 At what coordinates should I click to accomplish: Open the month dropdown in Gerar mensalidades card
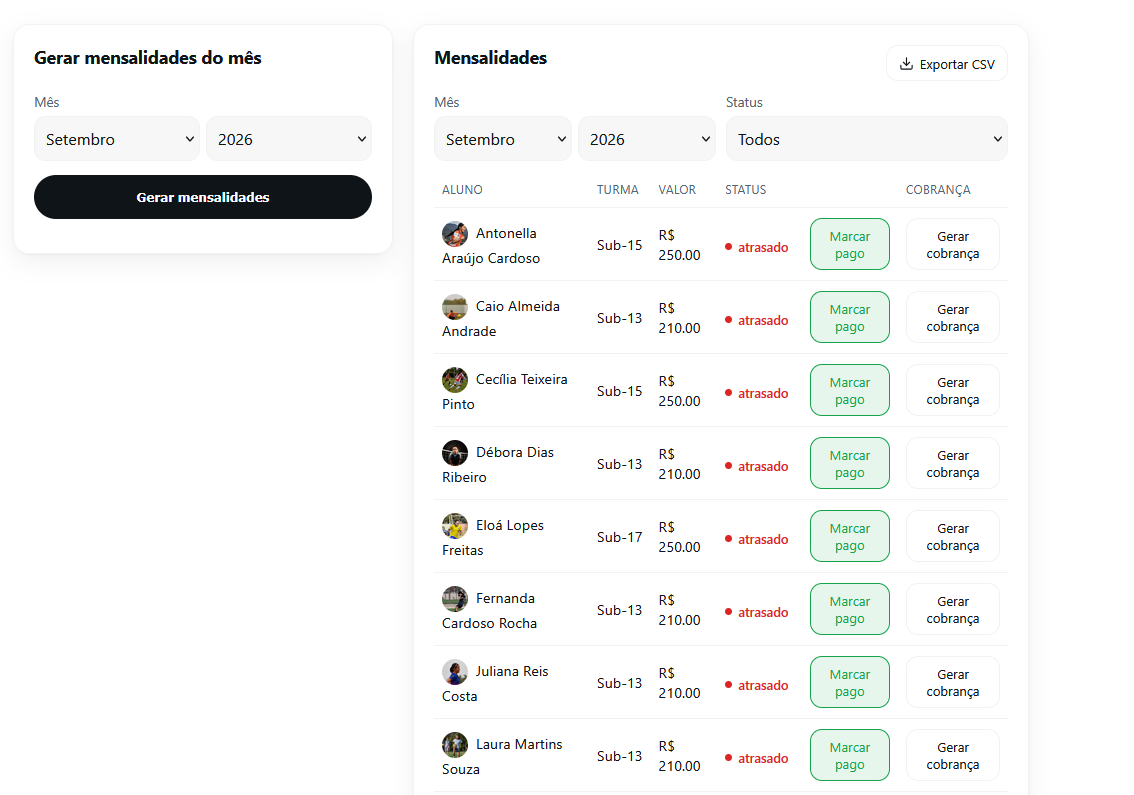pos(117,139)
